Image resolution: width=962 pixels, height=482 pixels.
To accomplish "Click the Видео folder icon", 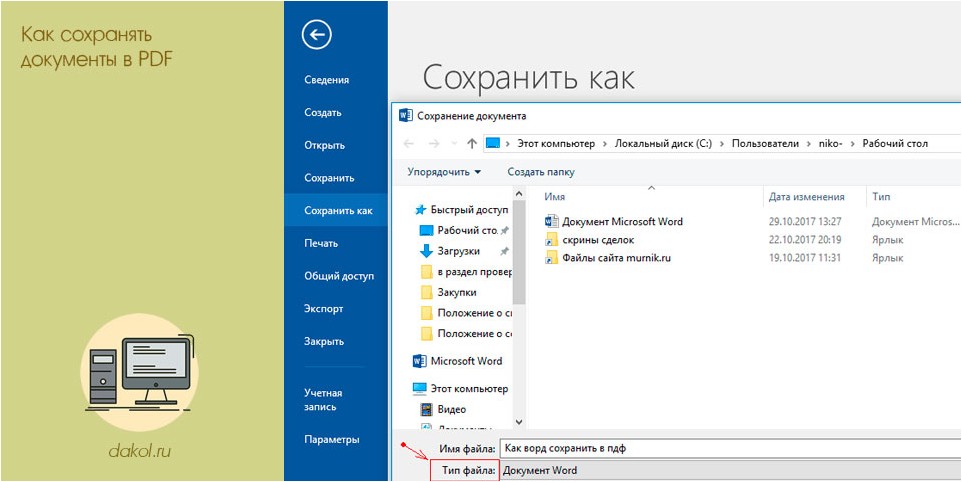I will 426,409.
